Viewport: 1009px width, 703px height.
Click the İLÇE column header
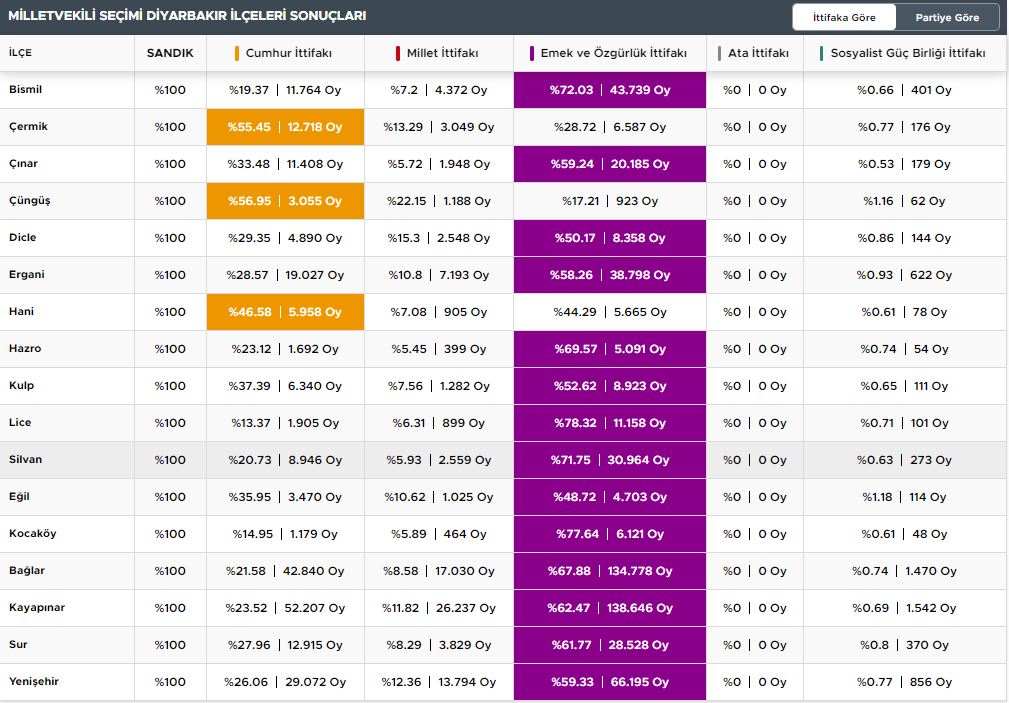(20, 53)
